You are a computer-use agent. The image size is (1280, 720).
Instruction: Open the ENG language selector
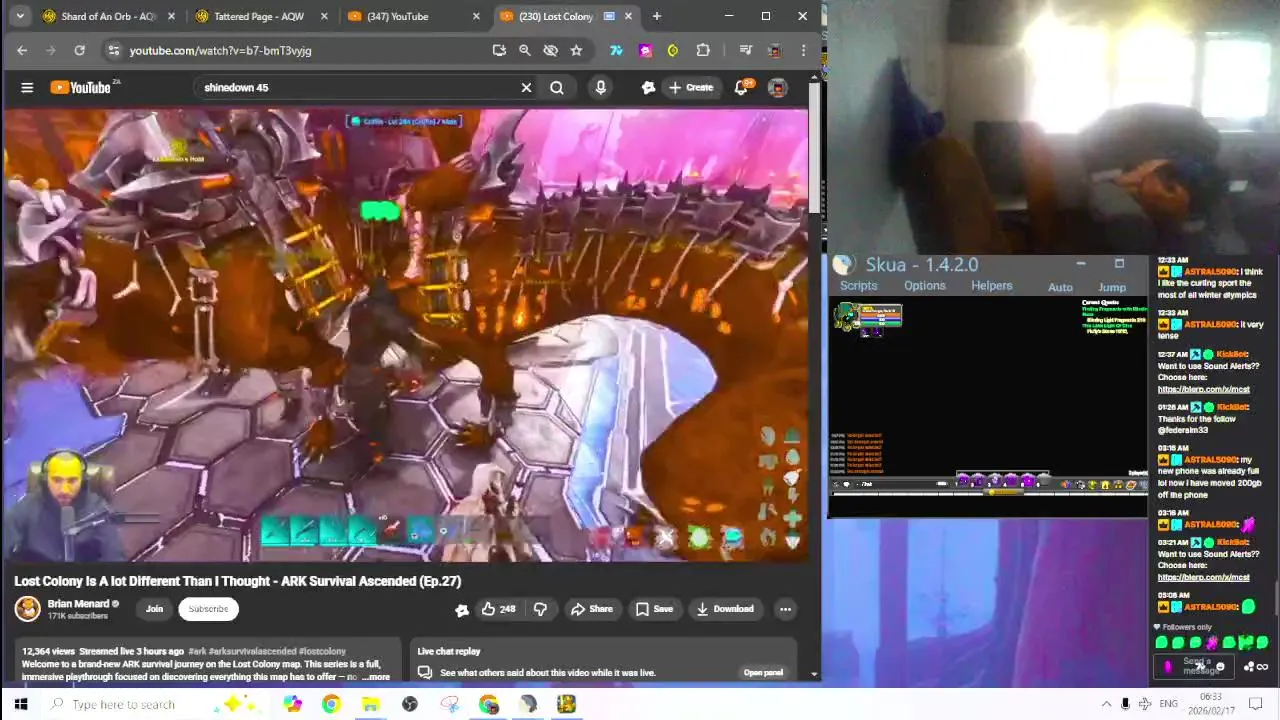click(x=1168, y=704)
